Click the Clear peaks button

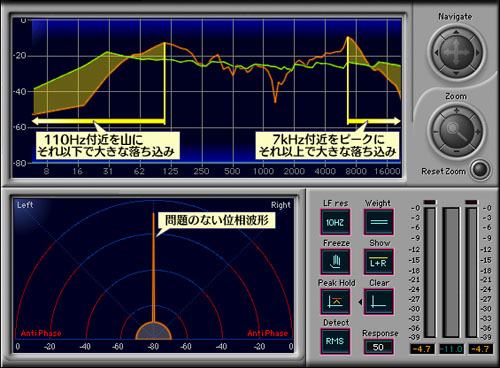[x=379, y=301]
